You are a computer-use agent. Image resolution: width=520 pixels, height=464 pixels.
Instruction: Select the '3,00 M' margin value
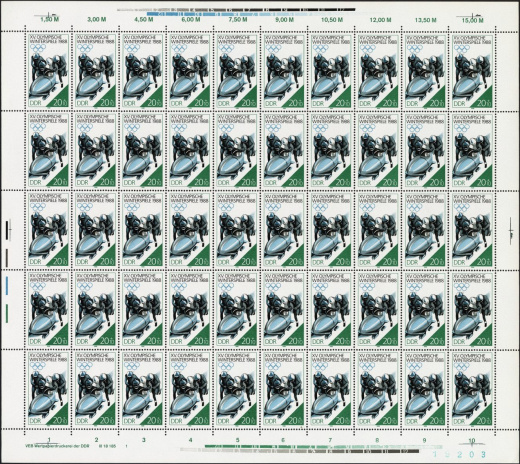(97, 20)
